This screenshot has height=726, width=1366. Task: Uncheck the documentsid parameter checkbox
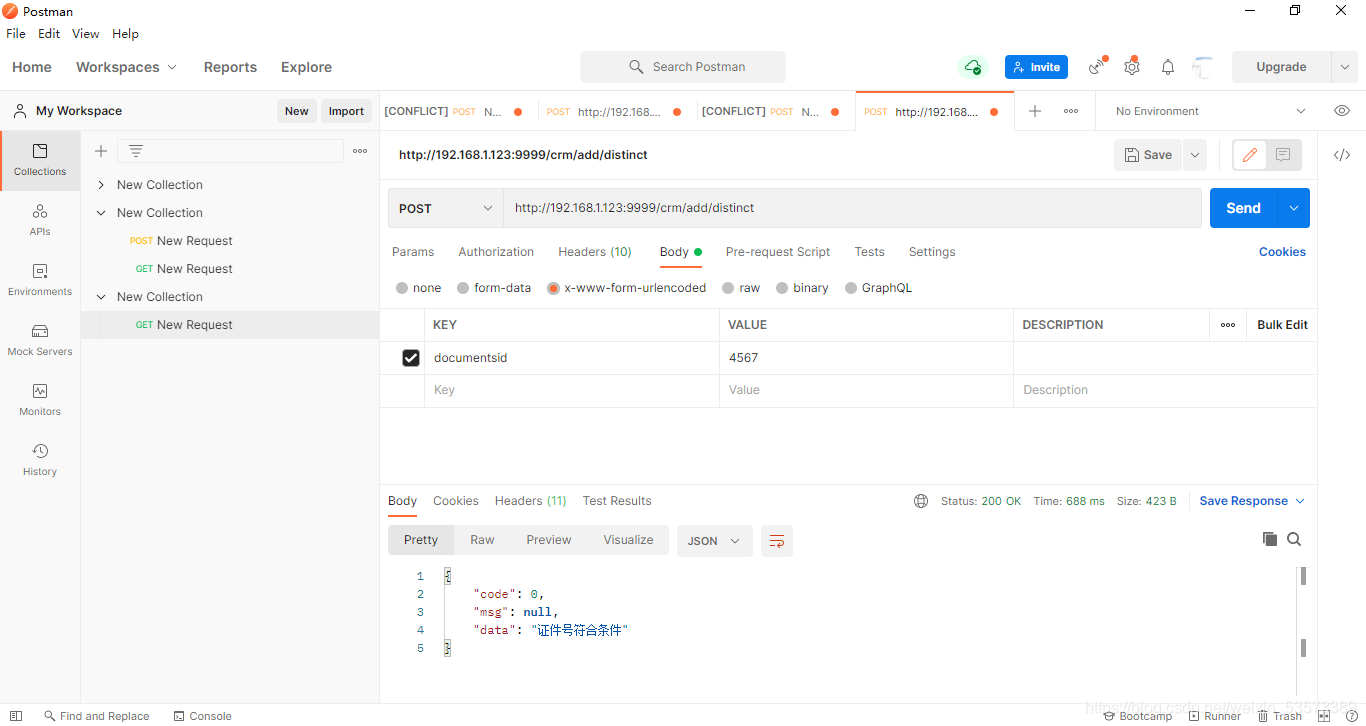(x=411, y=358)
